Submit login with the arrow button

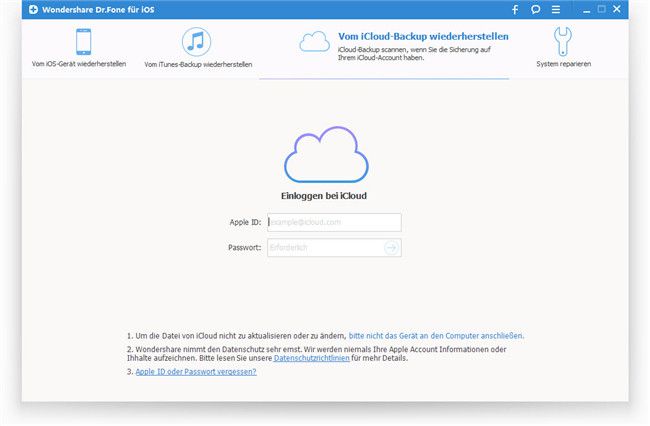click(x=391, y=247)
